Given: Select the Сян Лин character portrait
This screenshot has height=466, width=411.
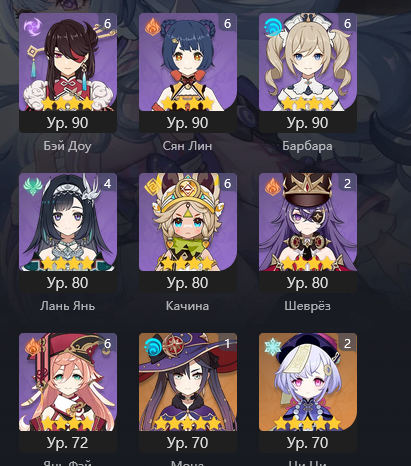Looking at the screenshot, I should tap(188, 62).
